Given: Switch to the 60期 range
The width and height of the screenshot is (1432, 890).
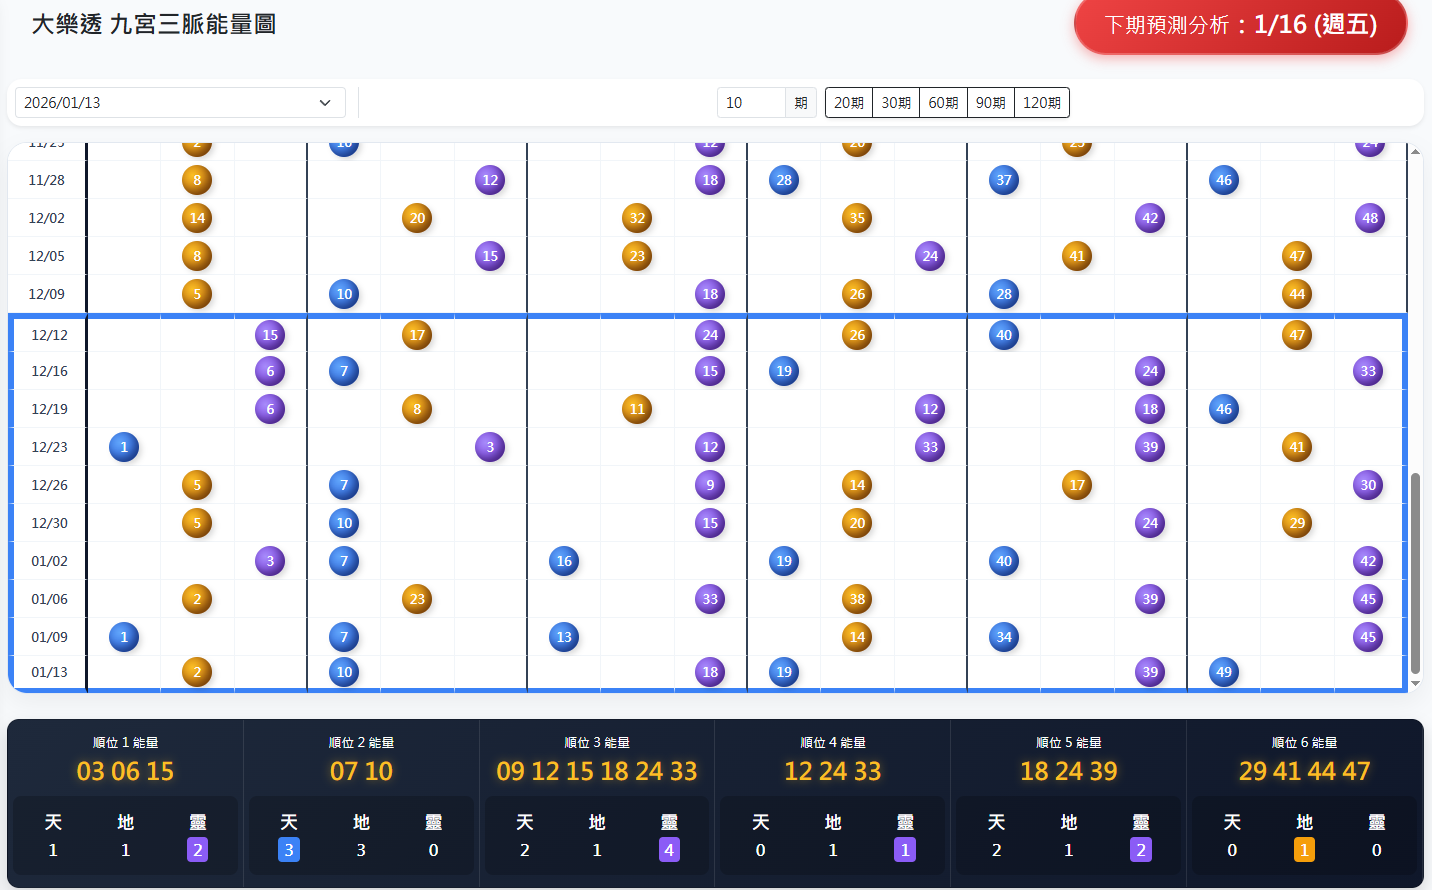Looking at the screenshot, I should (x=943, y=103).
